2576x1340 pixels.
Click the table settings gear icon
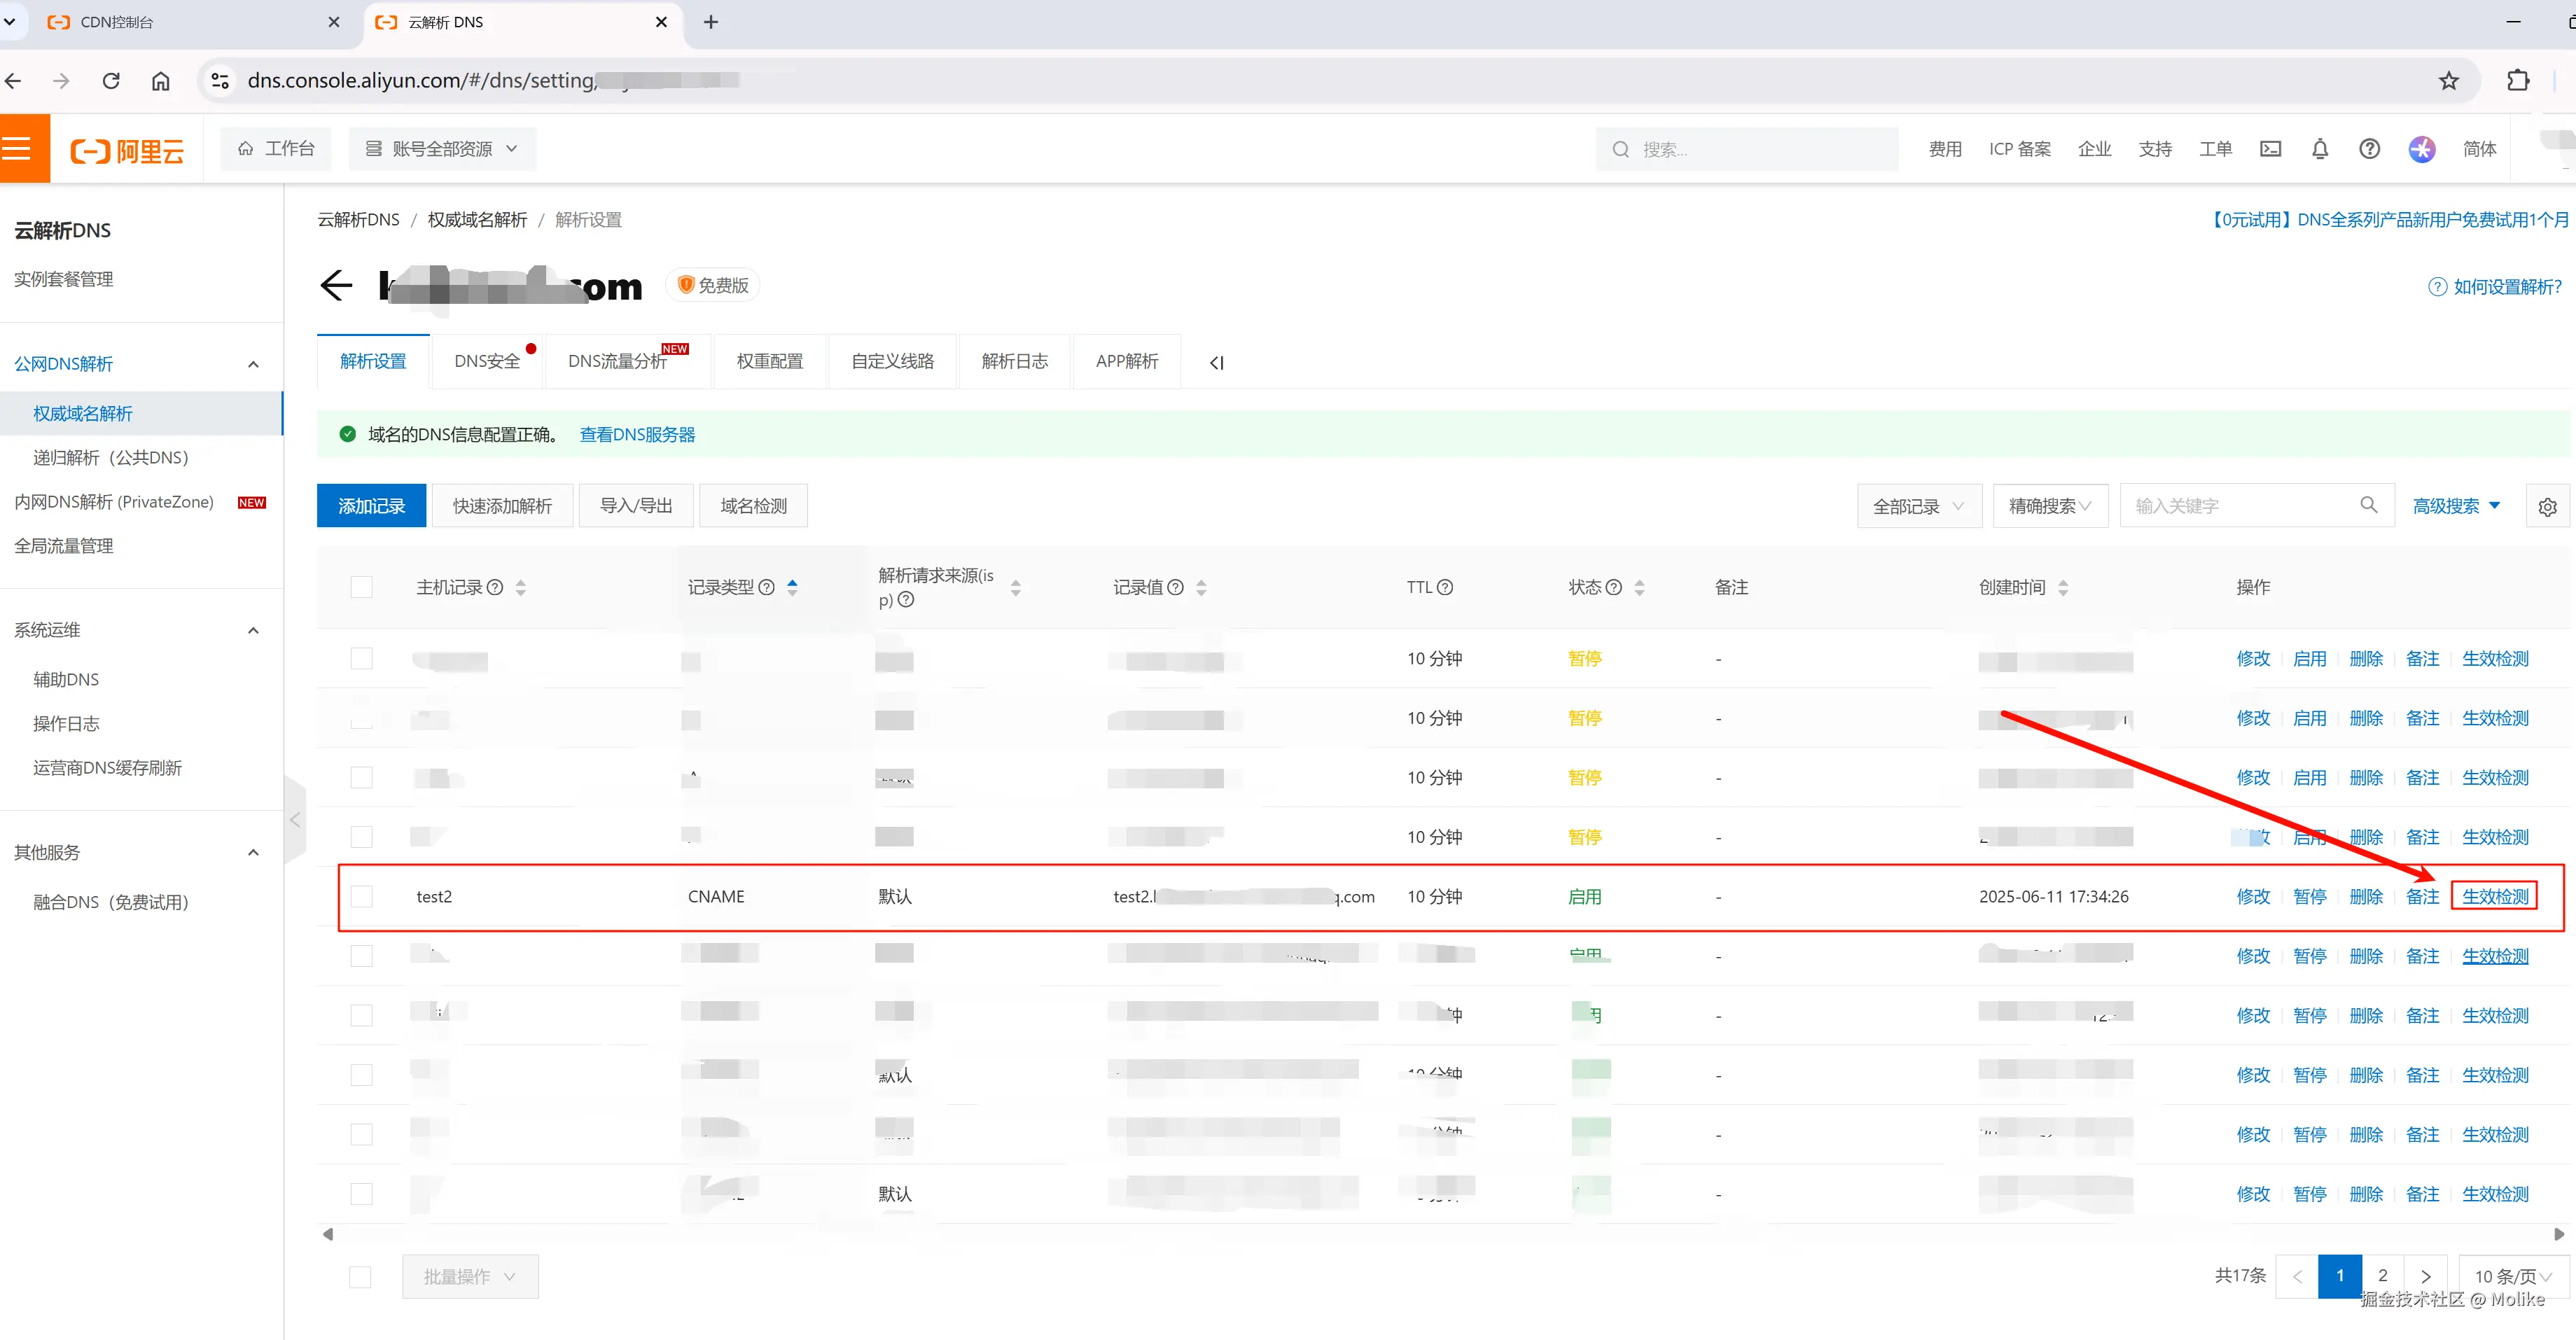coord(2547,507)
